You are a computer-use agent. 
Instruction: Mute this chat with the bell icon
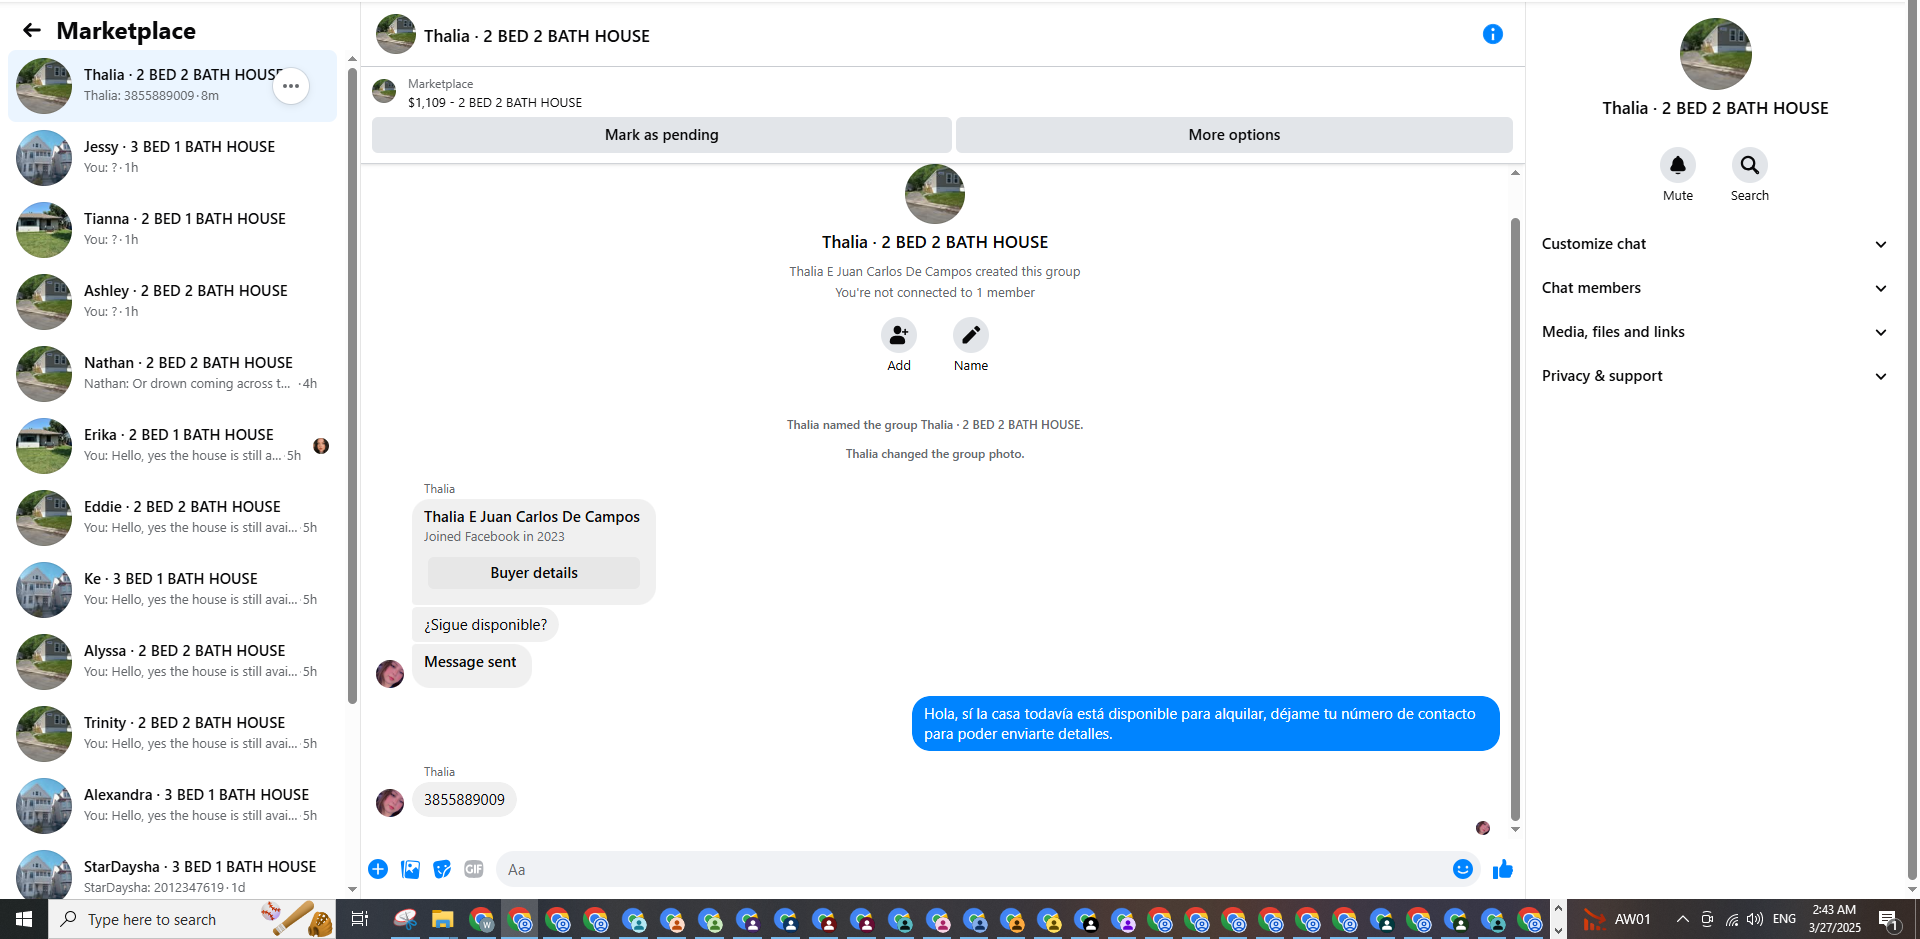[1678, 165]
